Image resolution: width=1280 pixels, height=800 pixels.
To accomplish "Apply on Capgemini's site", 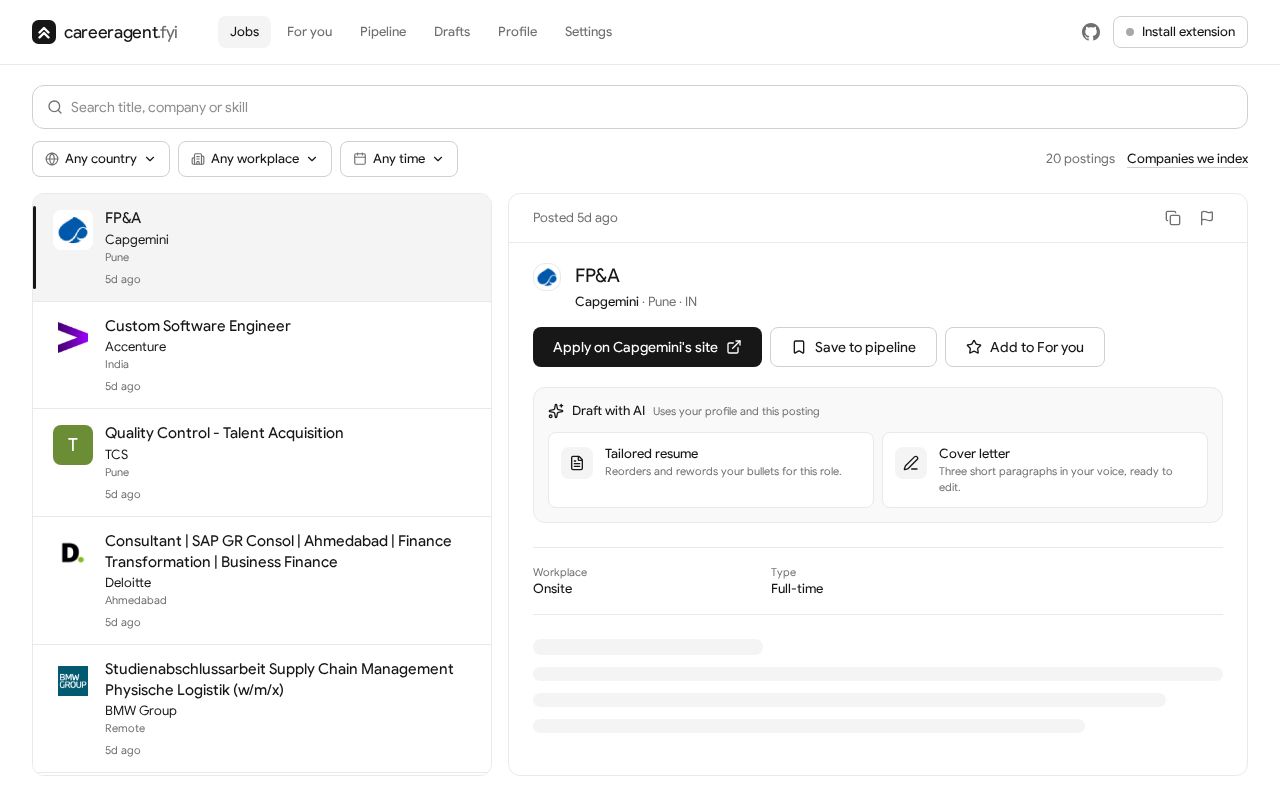I will coord(647,347).
